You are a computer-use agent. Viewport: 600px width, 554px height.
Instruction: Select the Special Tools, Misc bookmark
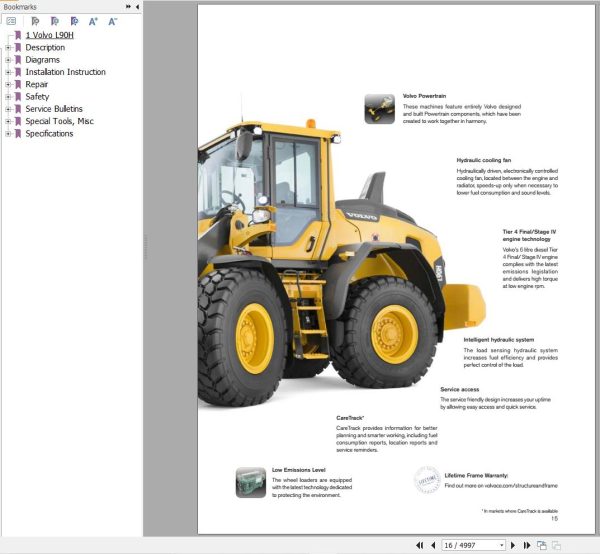[59, 121]
